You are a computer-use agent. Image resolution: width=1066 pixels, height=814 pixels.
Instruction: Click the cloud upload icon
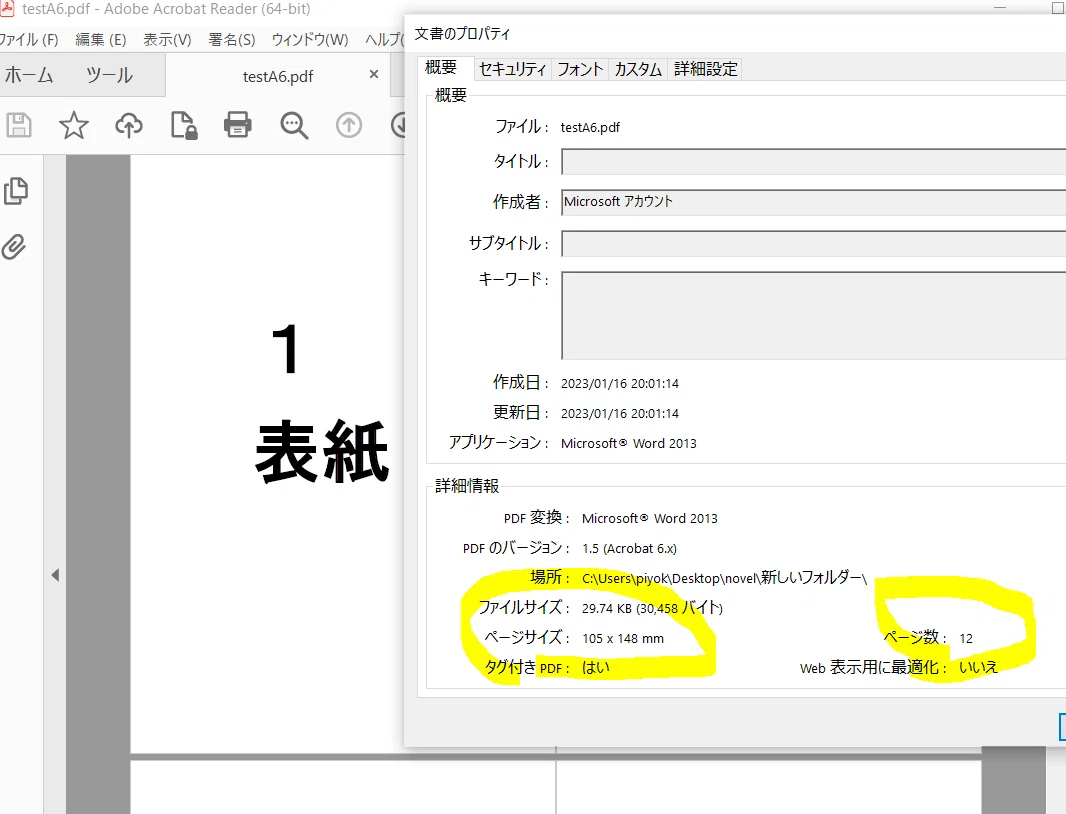pyautogui.click(x=128, y=125)
